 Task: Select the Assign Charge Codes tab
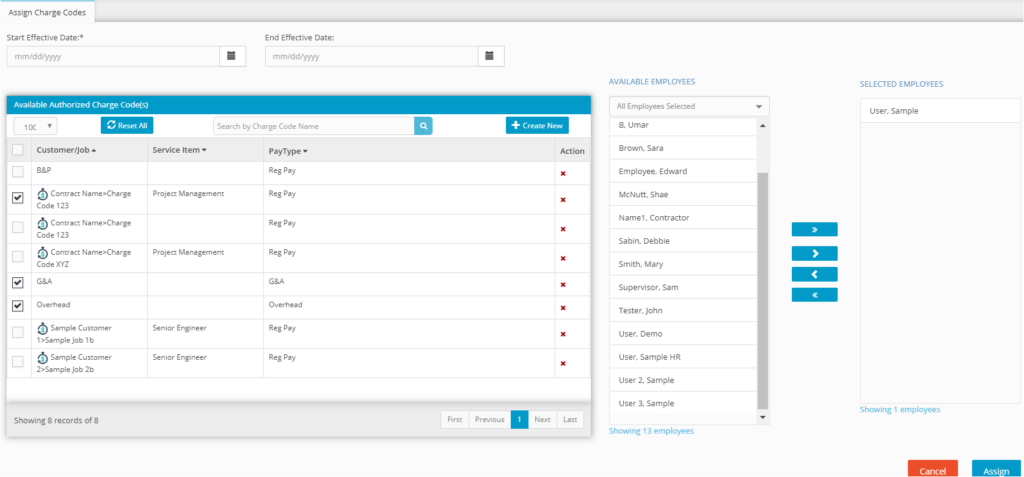pos(47,12)
